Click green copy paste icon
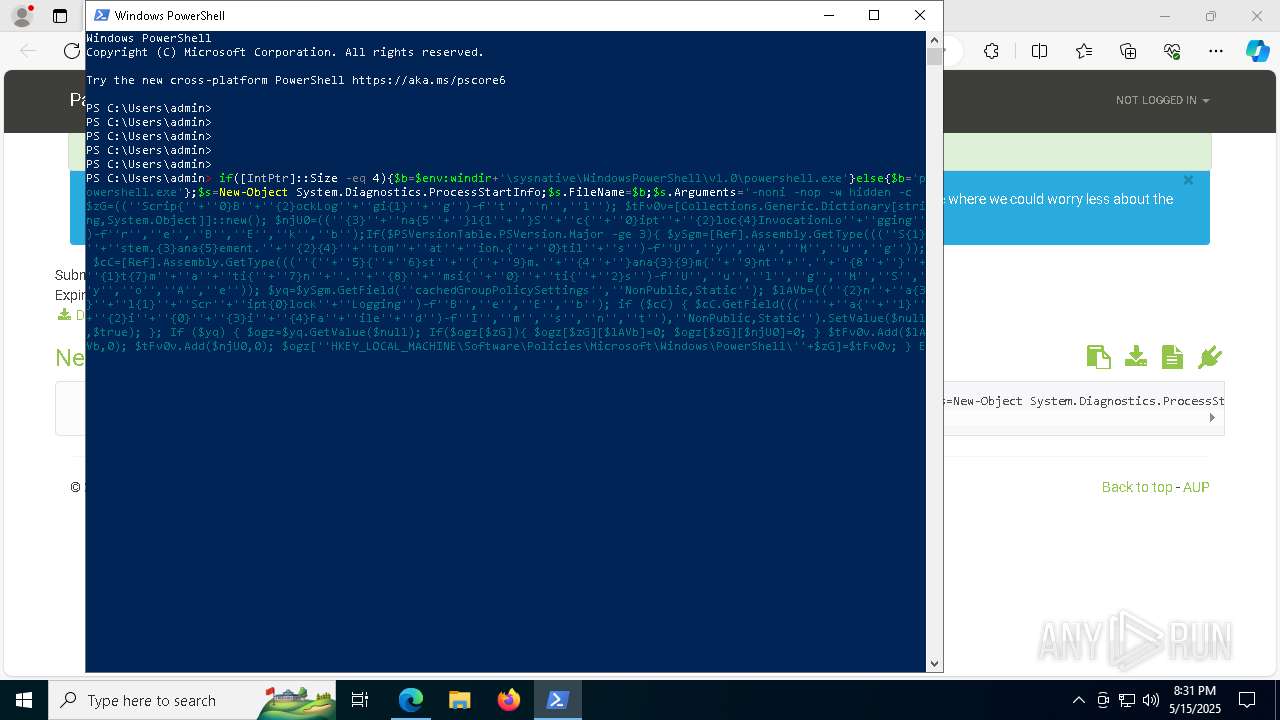This screenshot has width=1280, height=720. coord(1098,357)
